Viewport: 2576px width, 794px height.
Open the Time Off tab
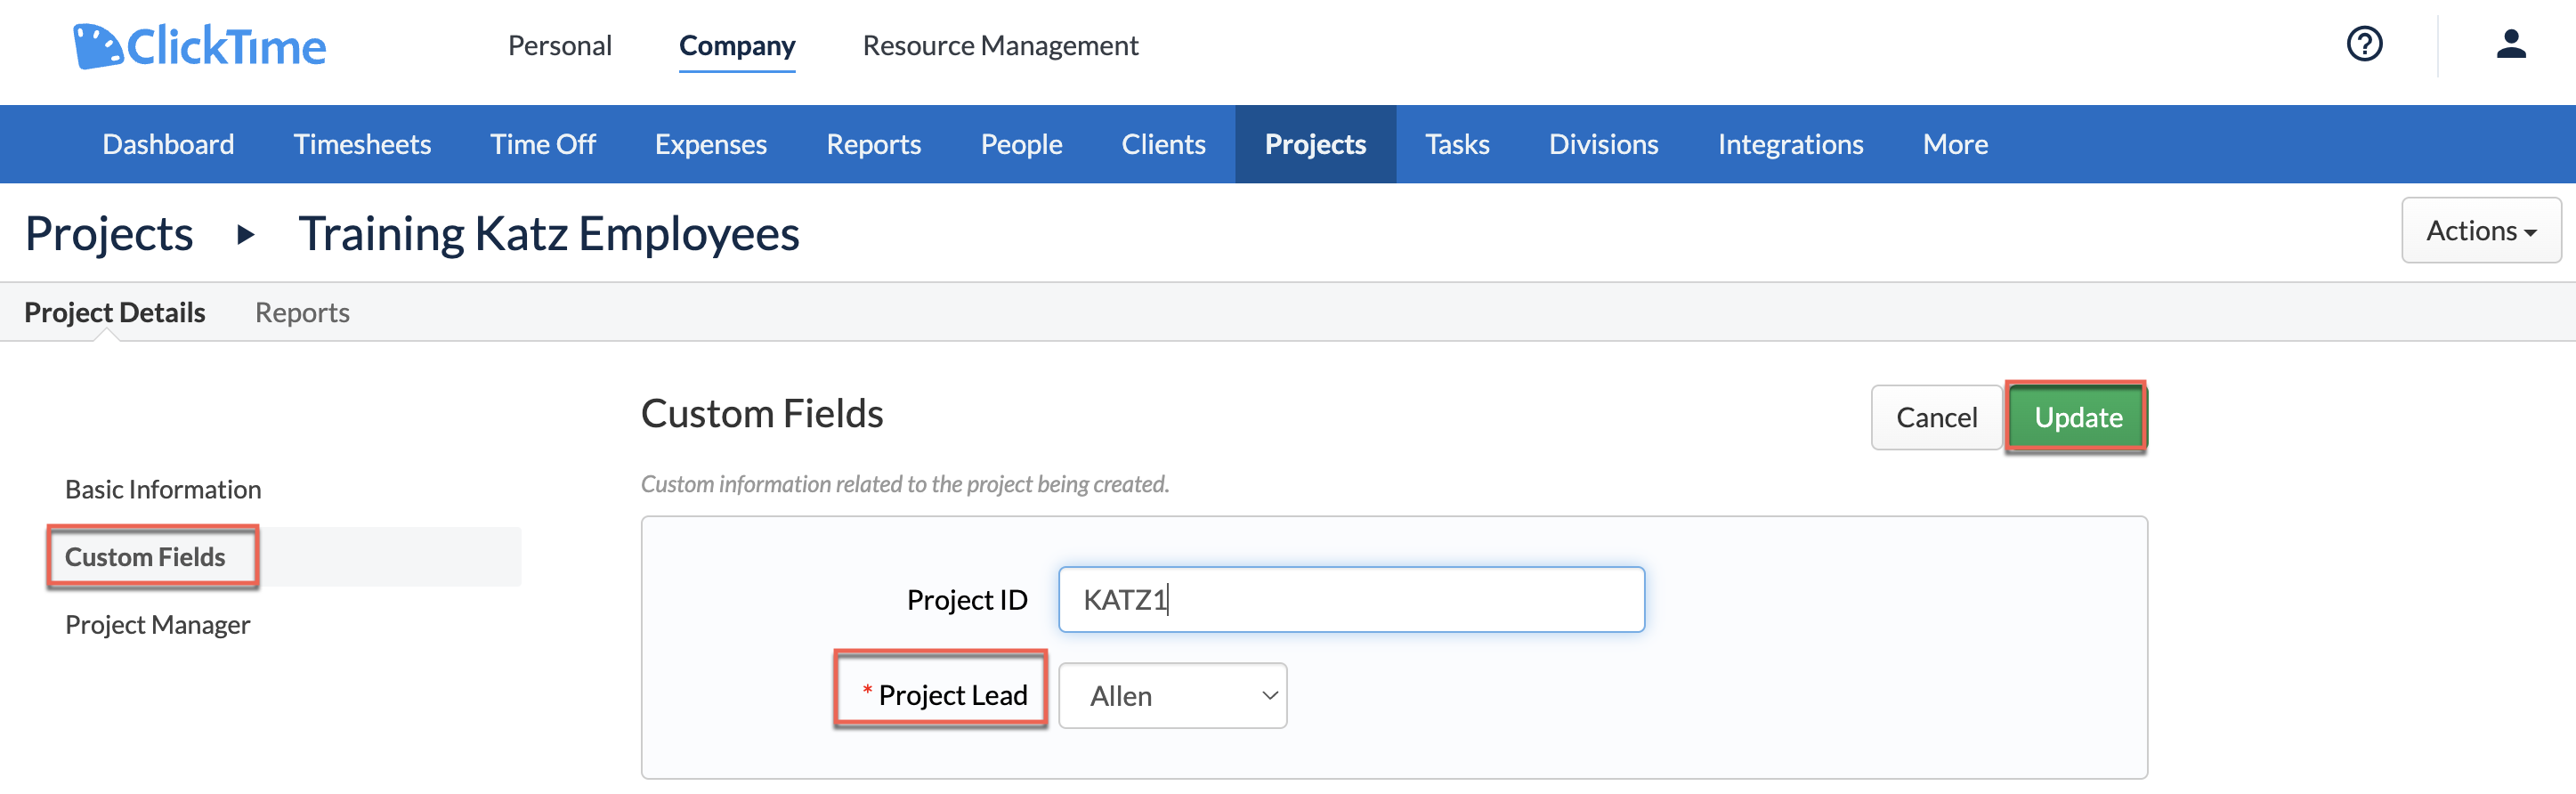[542, 144]
